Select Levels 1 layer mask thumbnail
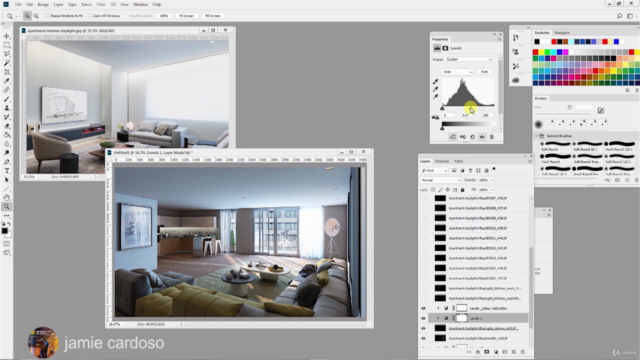640x360 pixels. [x=462, y=318]
